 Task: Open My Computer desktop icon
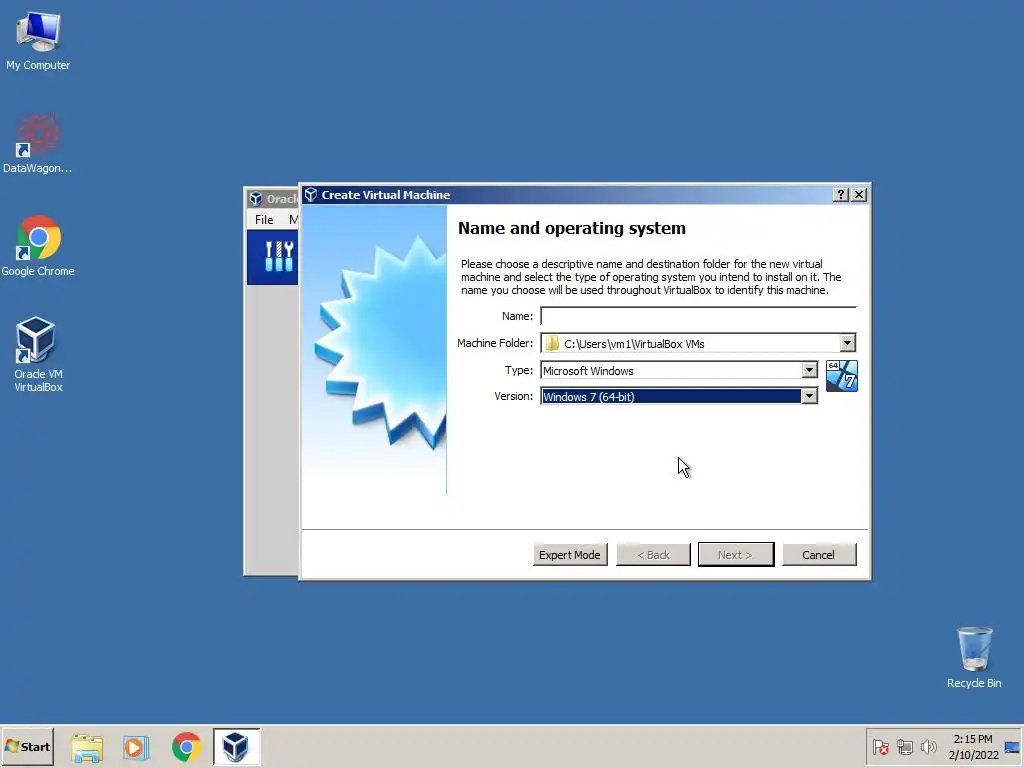click(x=38, y=40)
